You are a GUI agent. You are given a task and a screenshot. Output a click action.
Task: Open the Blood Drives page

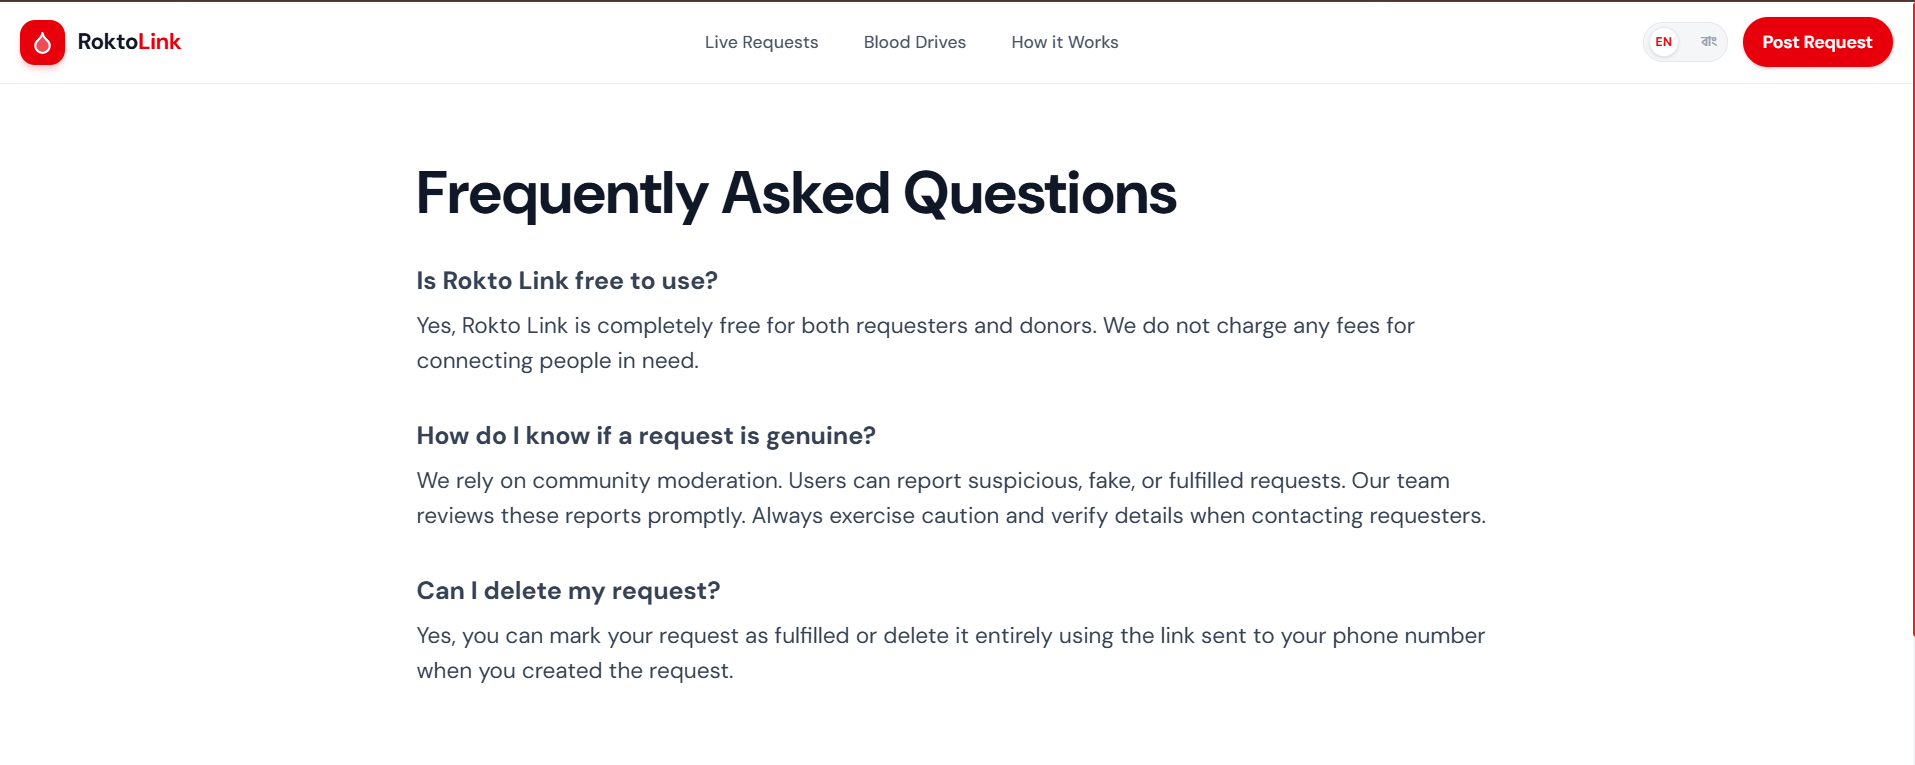(x=914, y=42)
